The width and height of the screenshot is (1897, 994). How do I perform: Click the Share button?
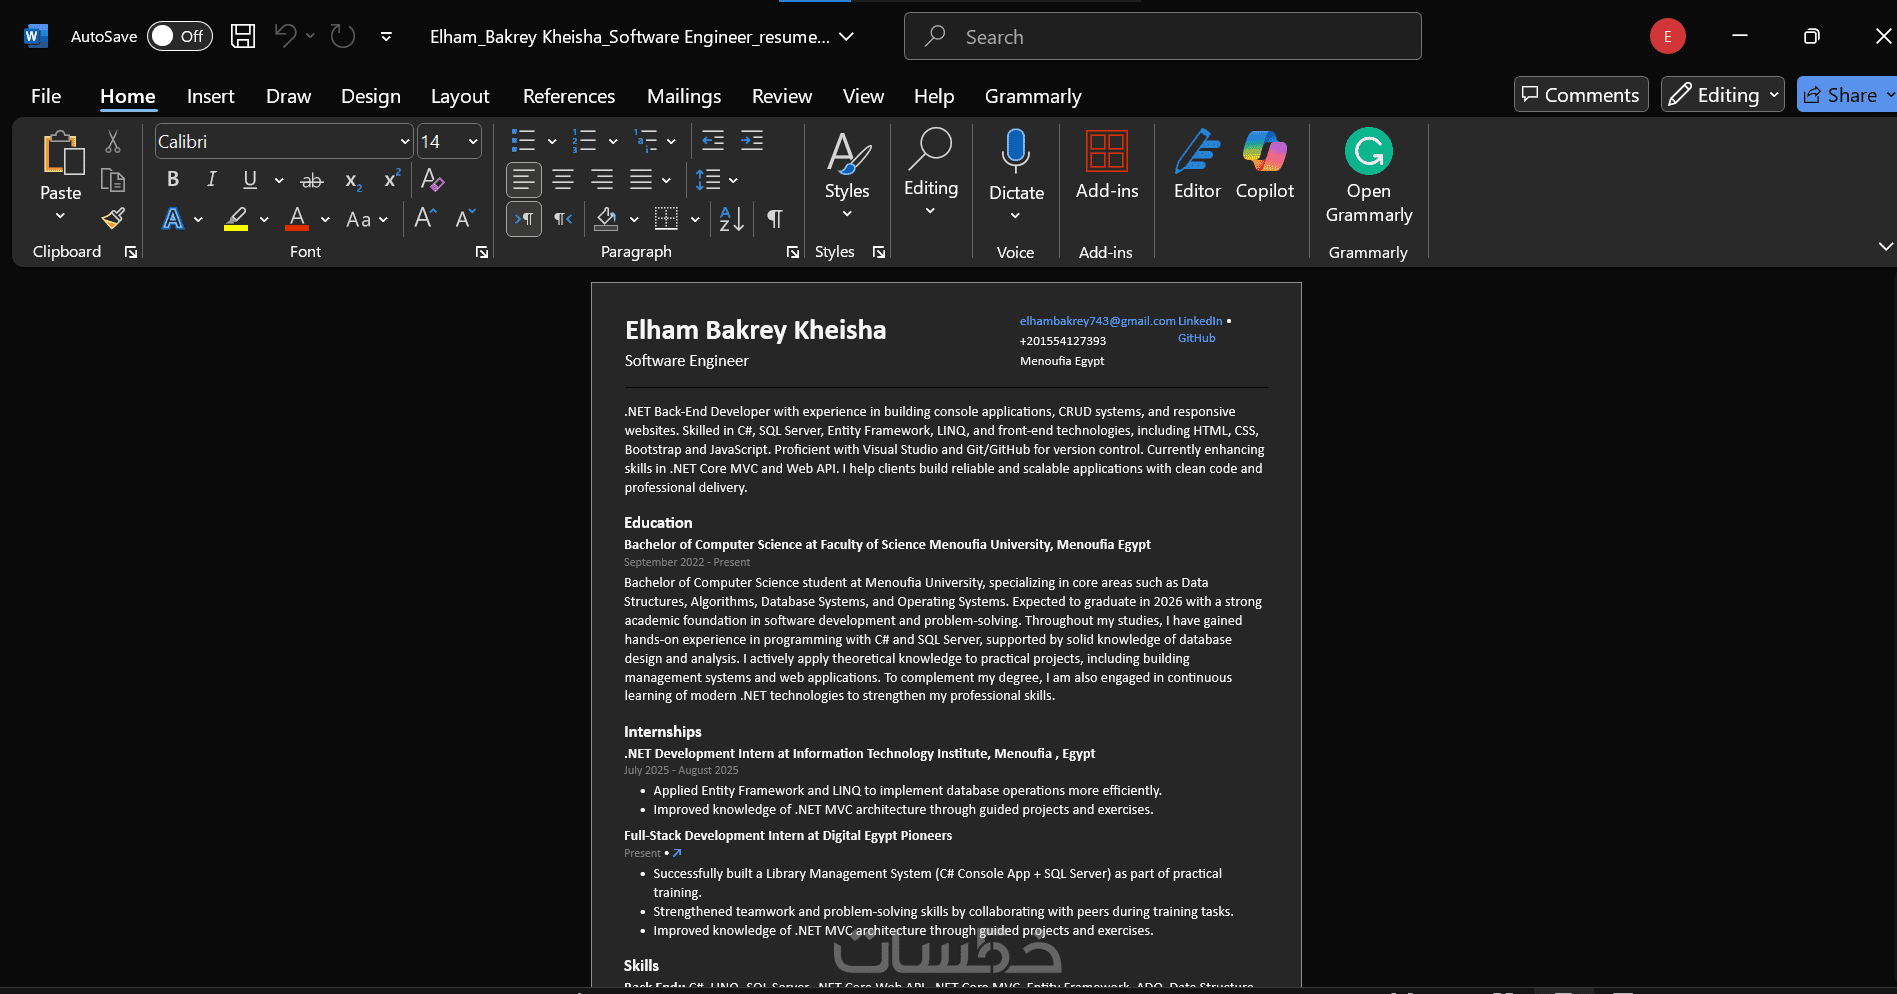pos(1840,95)
